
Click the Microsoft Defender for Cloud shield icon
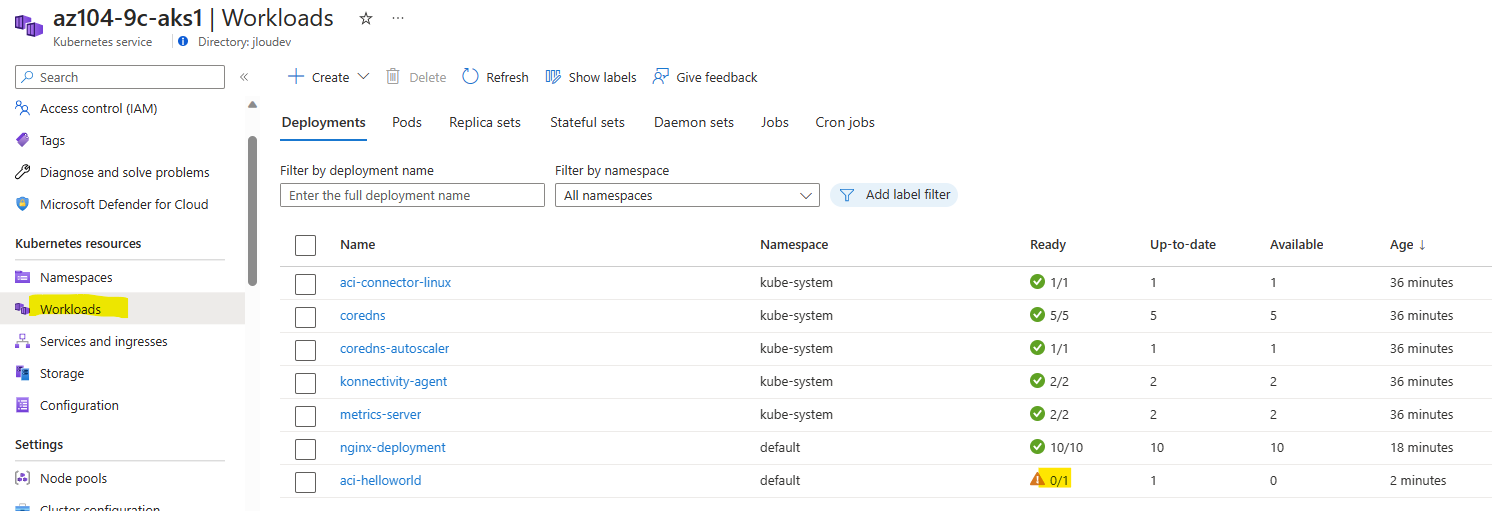[23, 204]
